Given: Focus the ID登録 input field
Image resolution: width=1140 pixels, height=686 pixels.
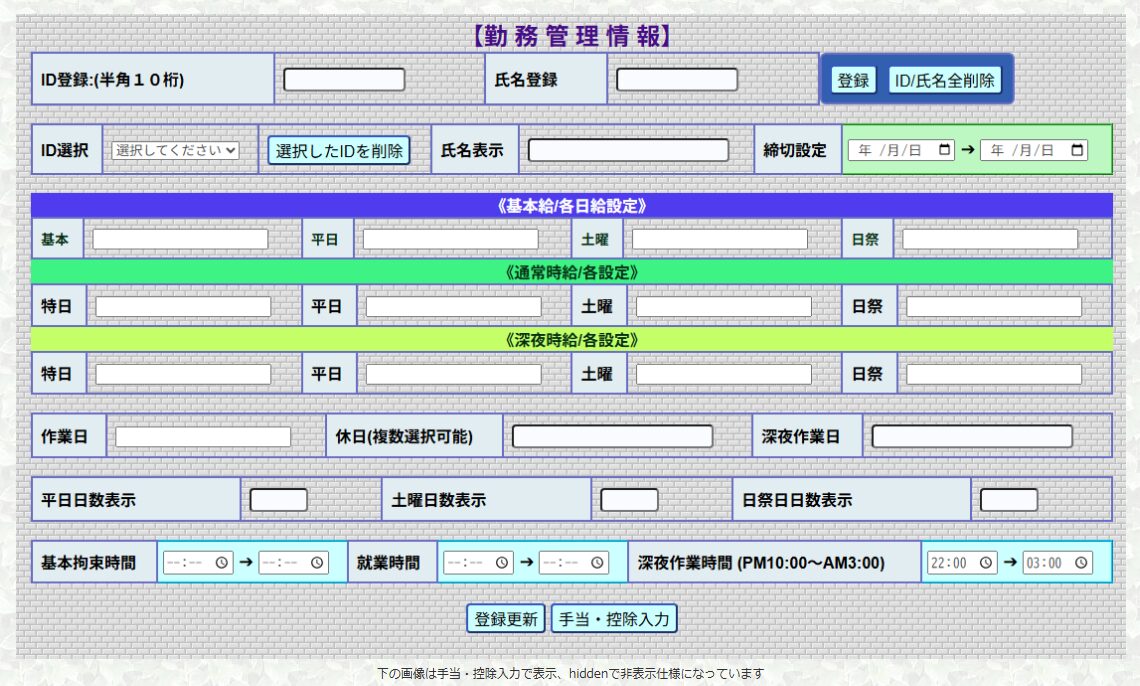Looking at the screenshot, I should (x=344, y=80).
